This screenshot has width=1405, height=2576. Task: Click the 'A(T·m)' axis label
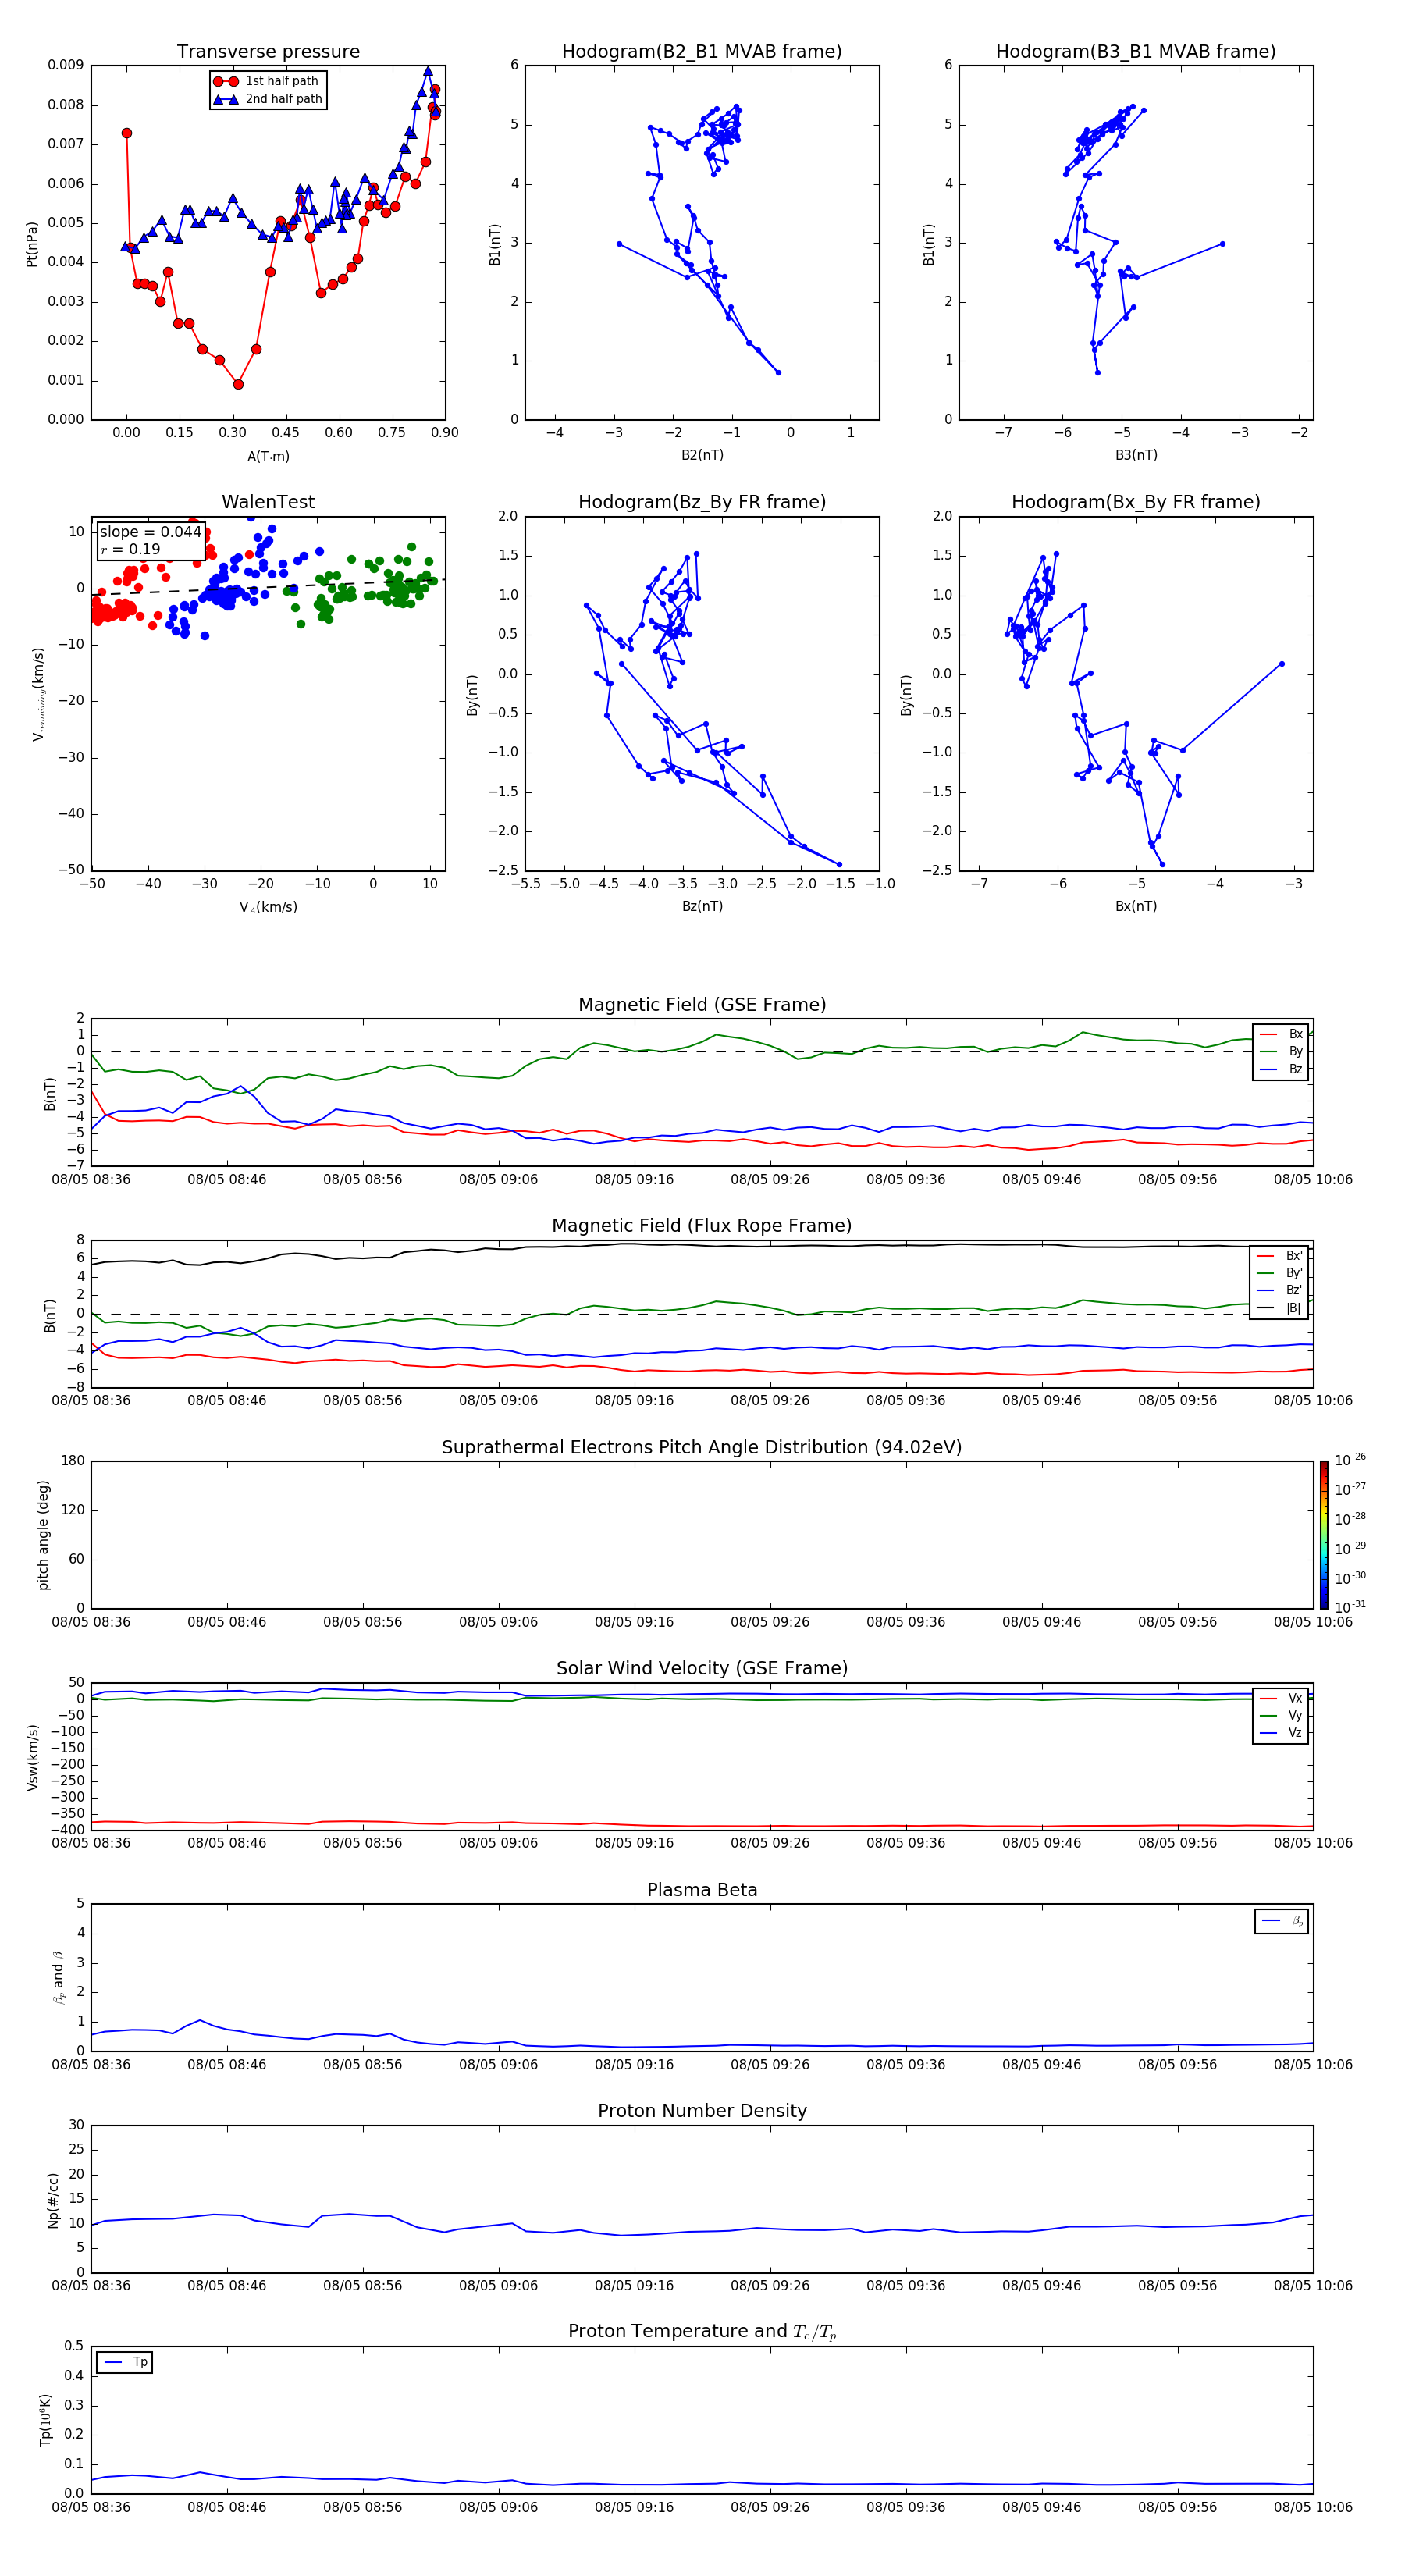pos(268,456)
